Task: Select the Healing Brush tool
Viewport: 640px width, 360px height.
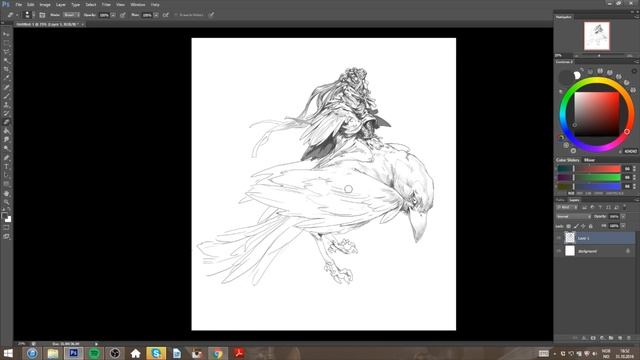Action: [x=7, y=87]
